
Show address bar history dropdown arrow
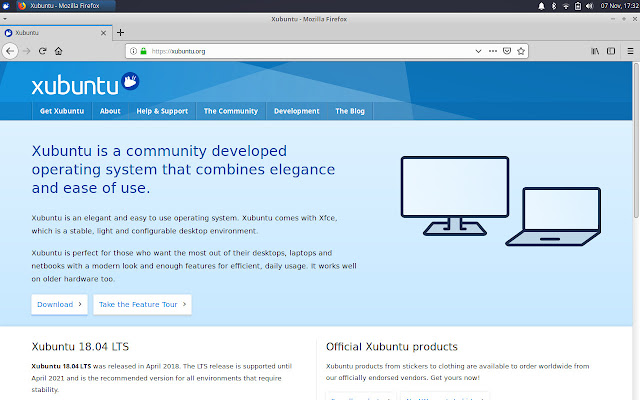click(x=478, y=51)
